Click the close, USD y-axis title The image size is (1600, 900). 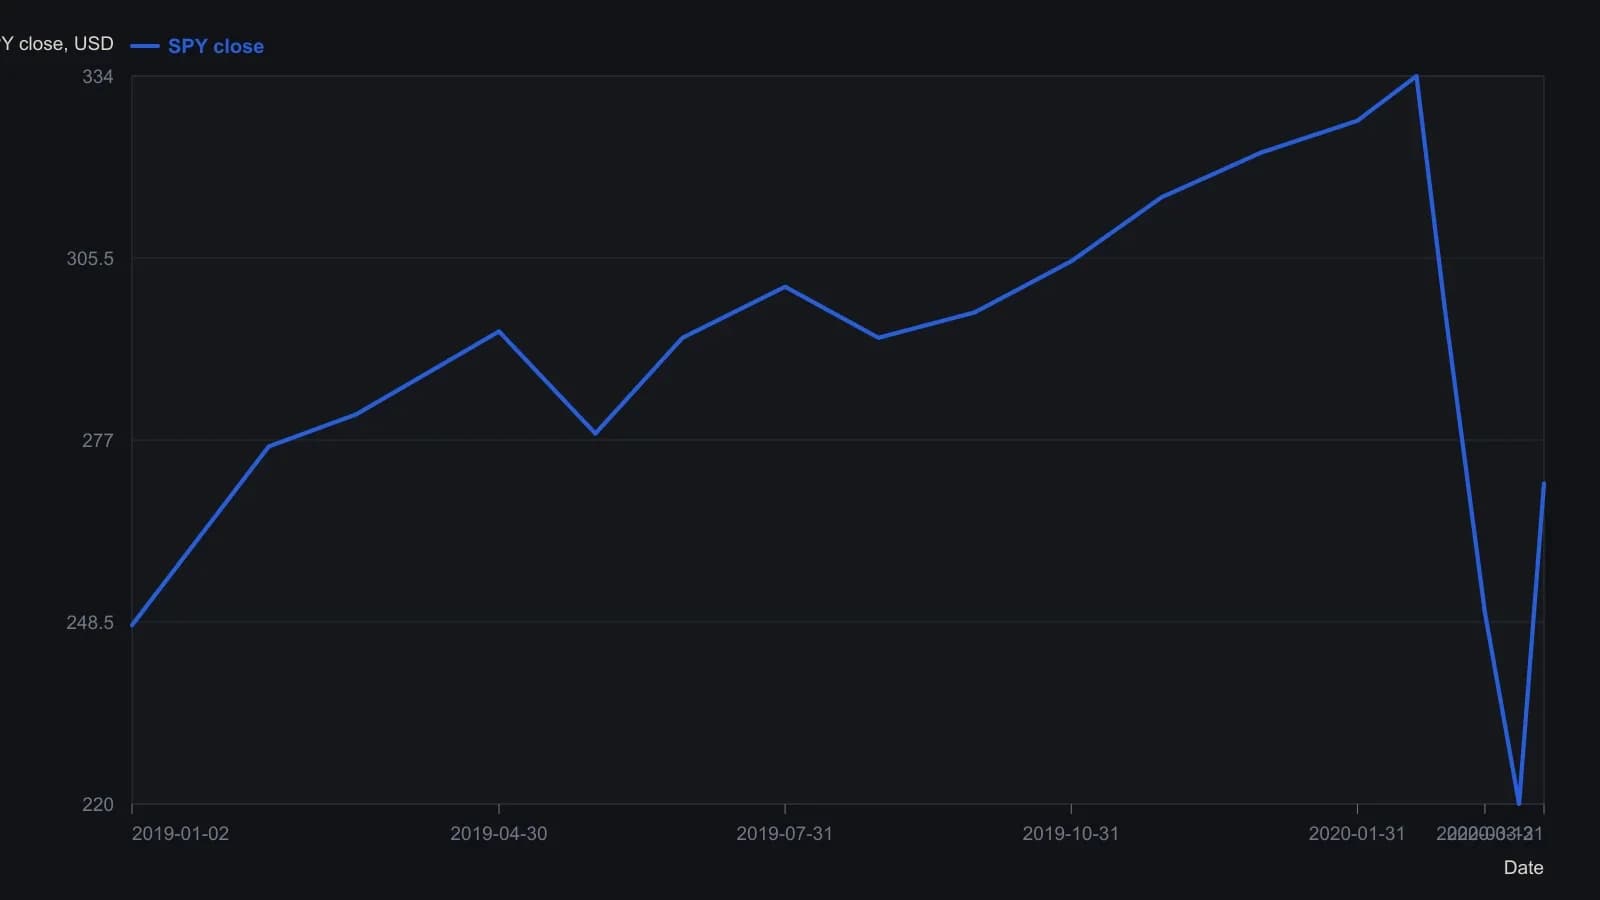coord(57,43)
